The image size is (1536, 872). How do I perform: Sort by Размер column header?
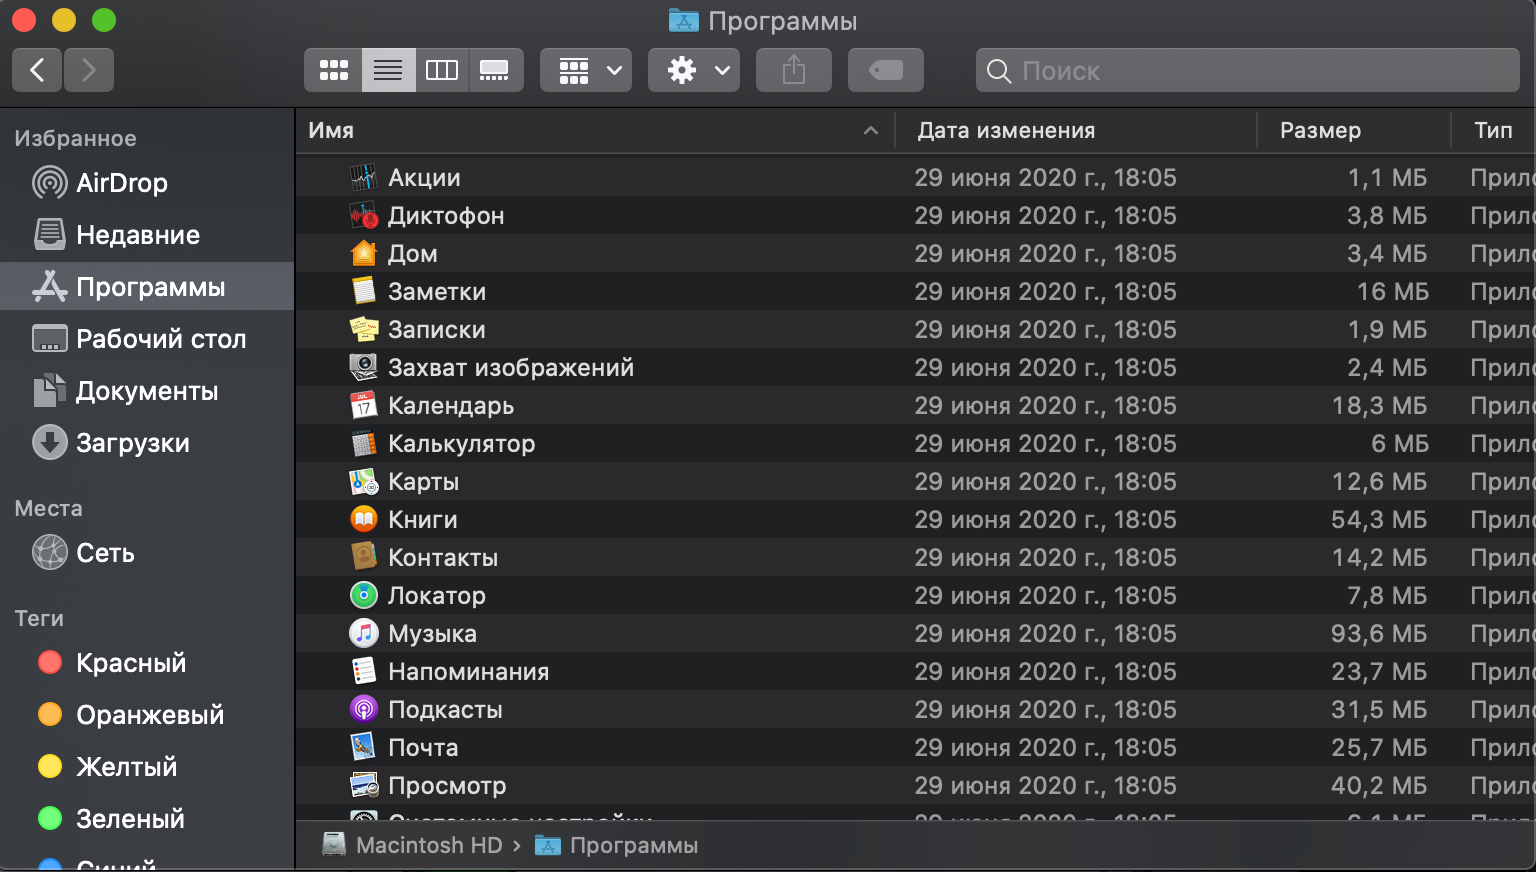pos(1354,131)
